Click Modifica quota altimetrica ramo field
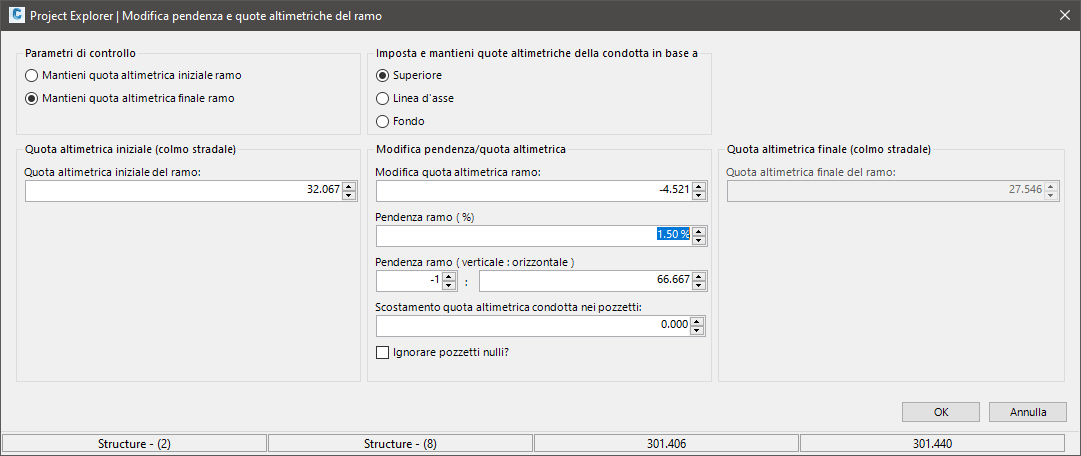 click(x=530, y=191)
